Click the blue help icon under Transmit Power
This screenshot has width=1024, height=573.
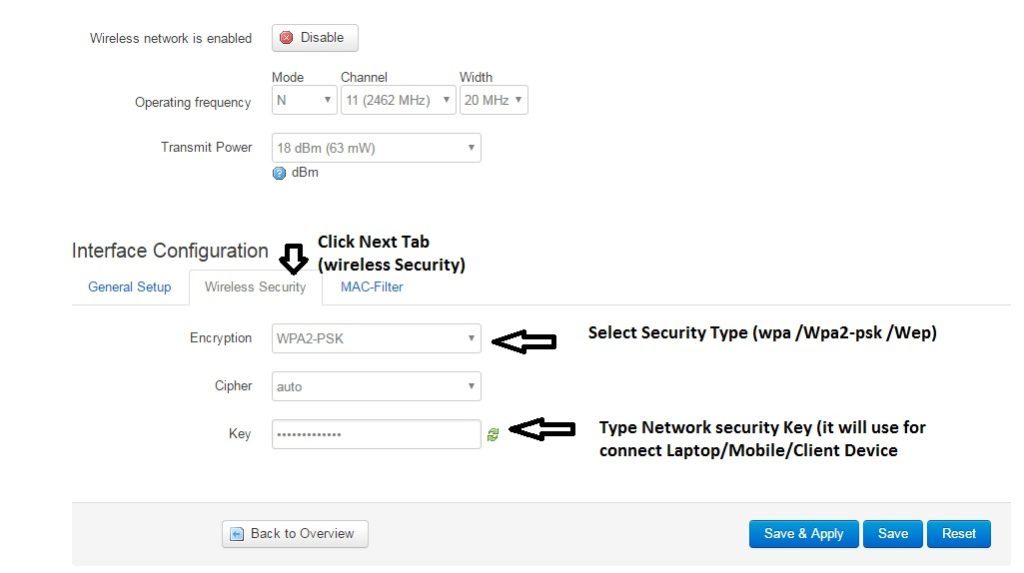click(279, 173)
